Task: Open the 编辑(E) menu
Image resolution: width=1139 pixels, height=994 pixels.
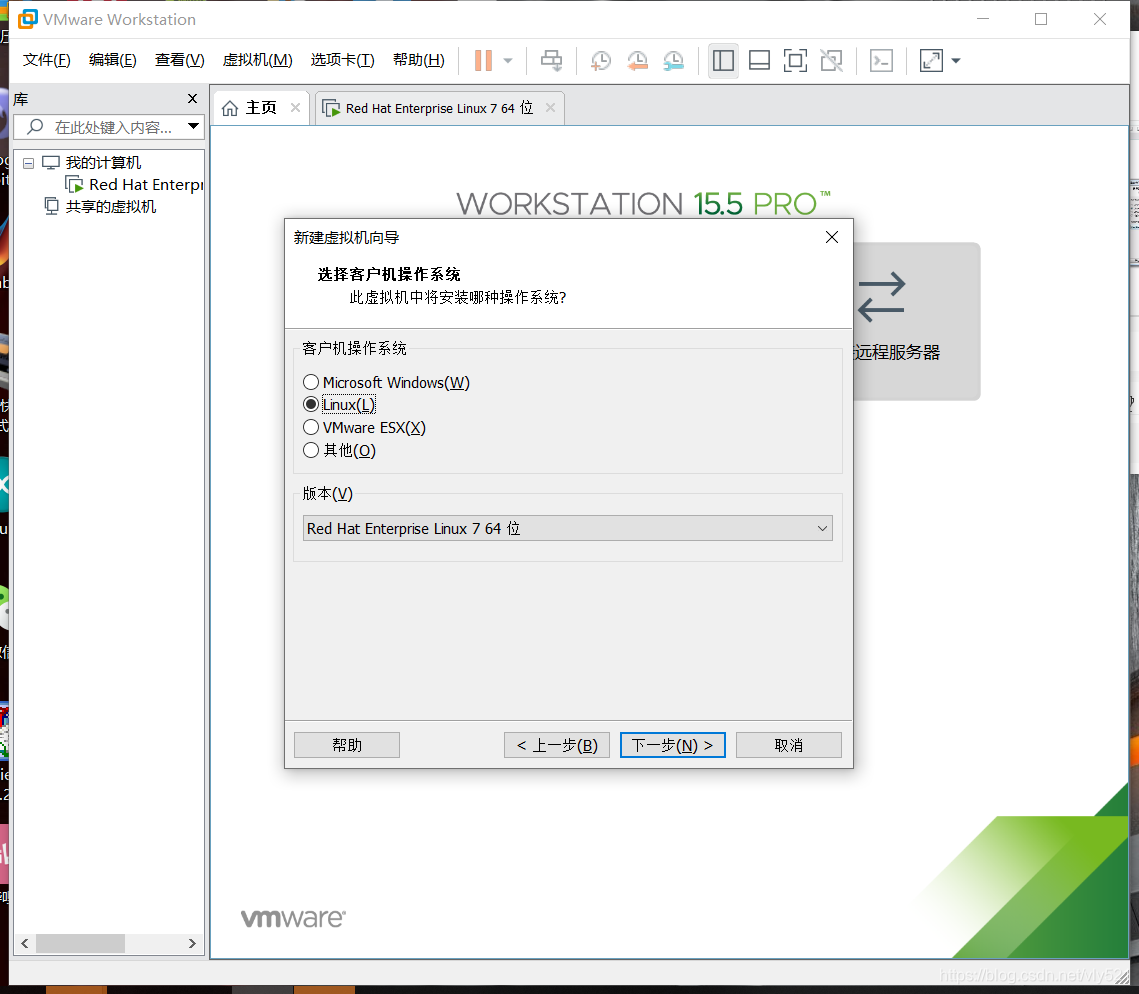Action: [x=113, y=60]
